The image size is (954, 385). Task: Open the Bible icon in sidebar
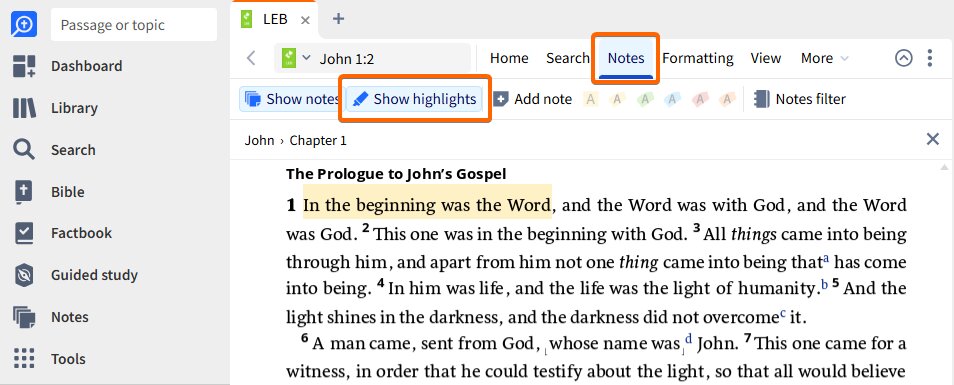click(x=24, y=192)
